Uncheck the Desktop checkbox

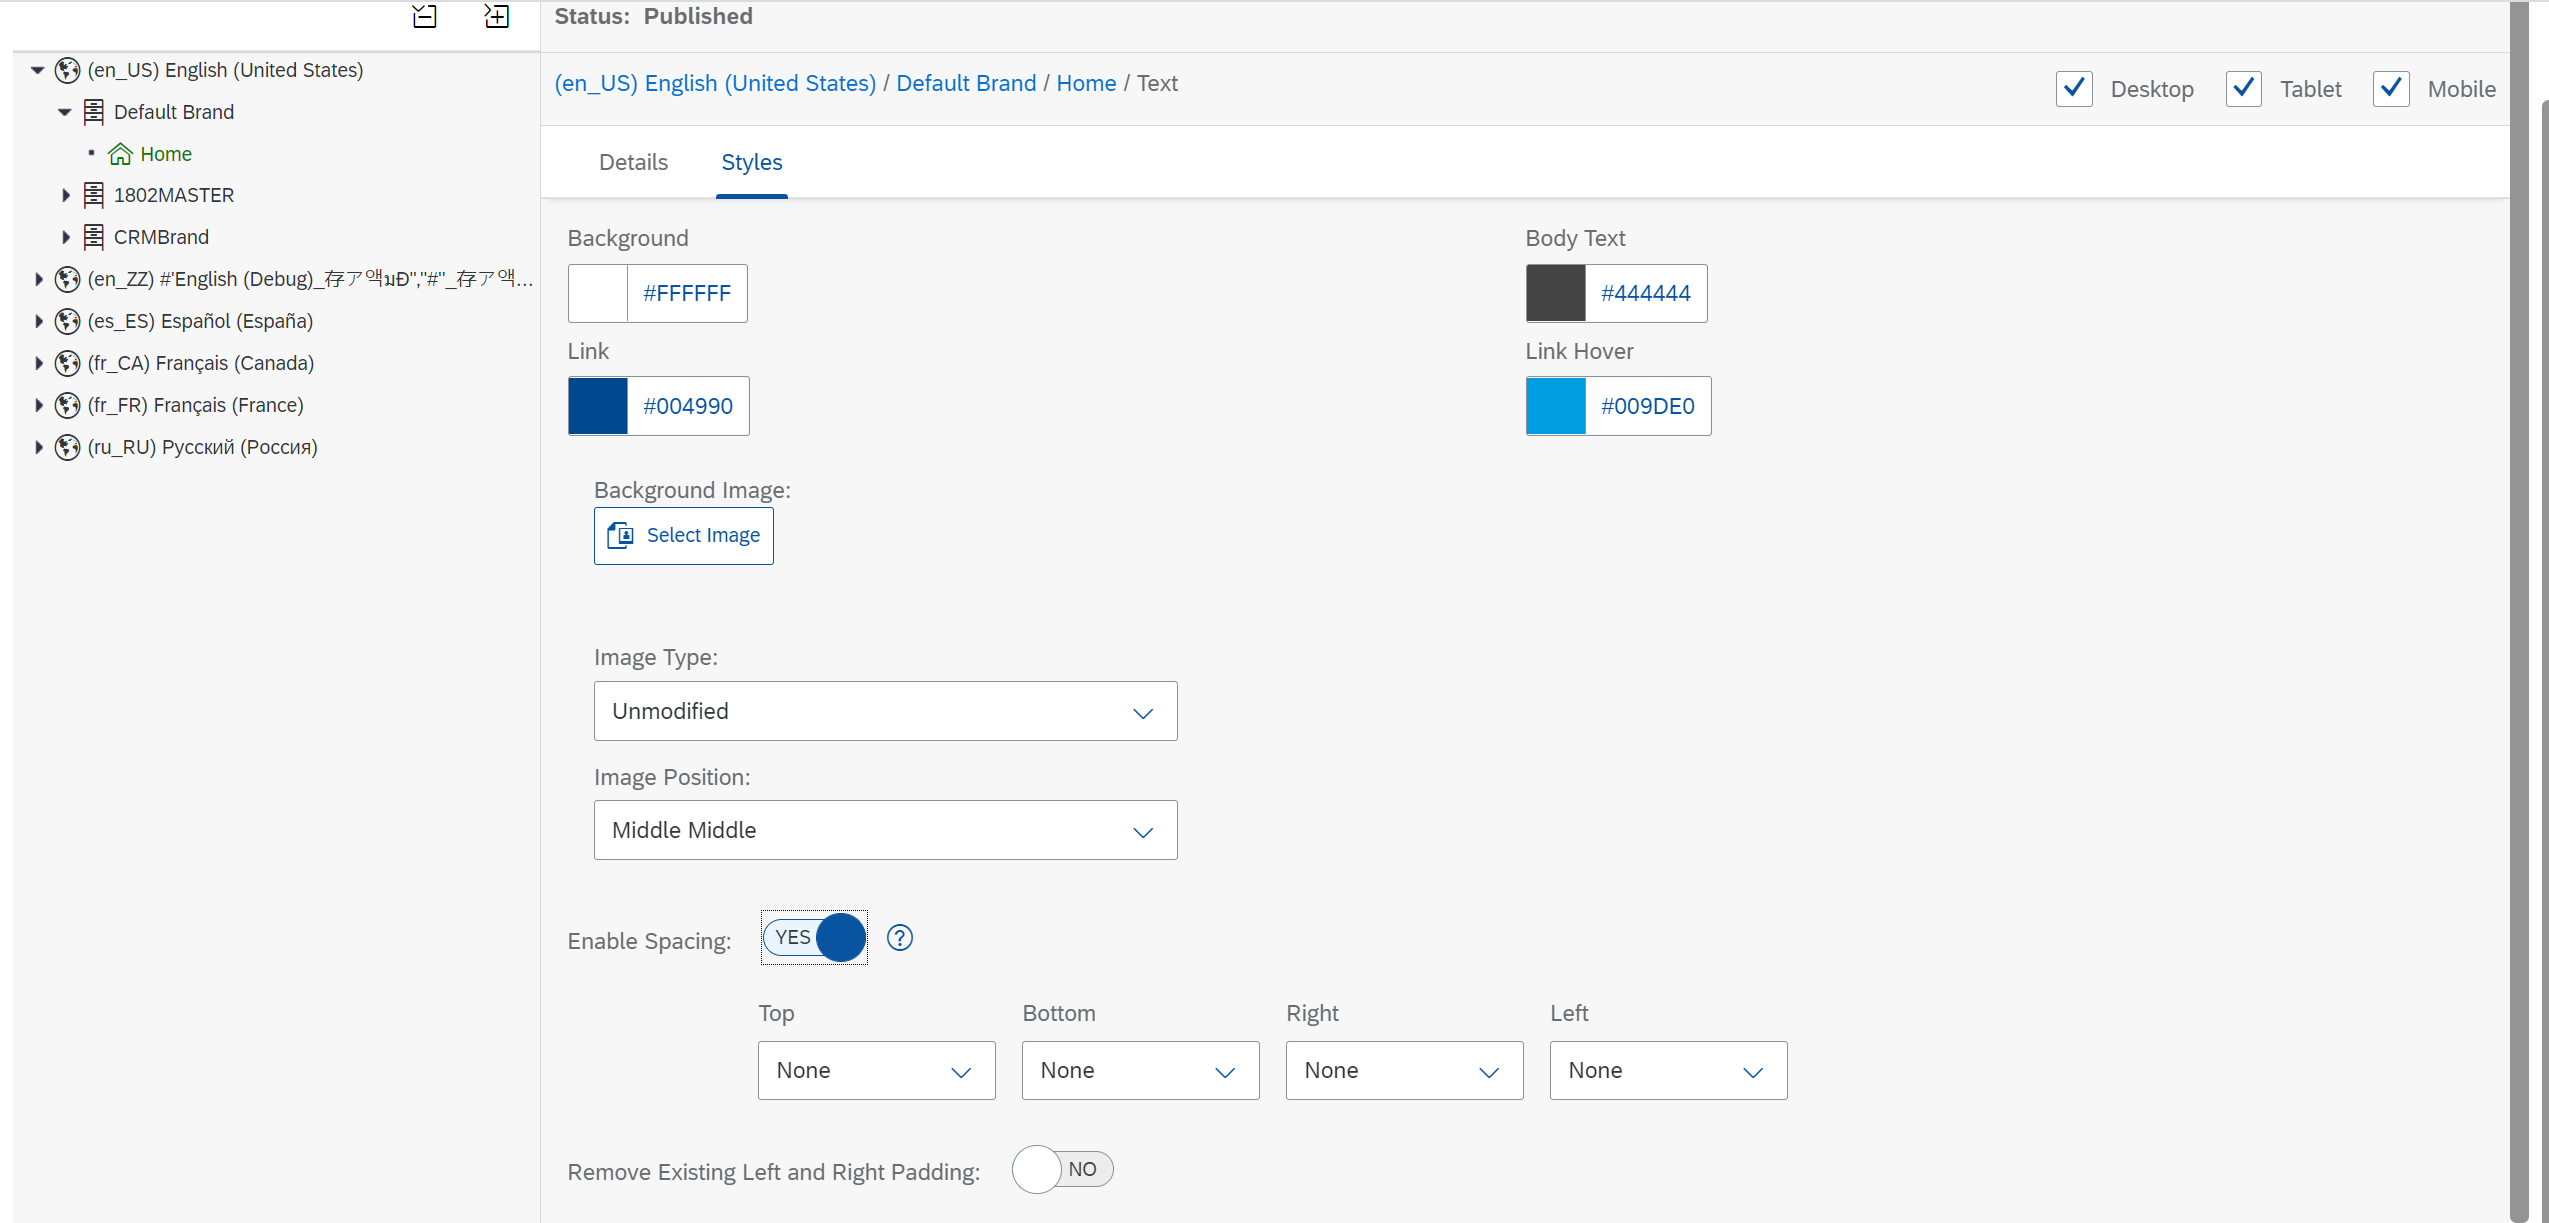pyautogui.click(x=2074, y=89)
